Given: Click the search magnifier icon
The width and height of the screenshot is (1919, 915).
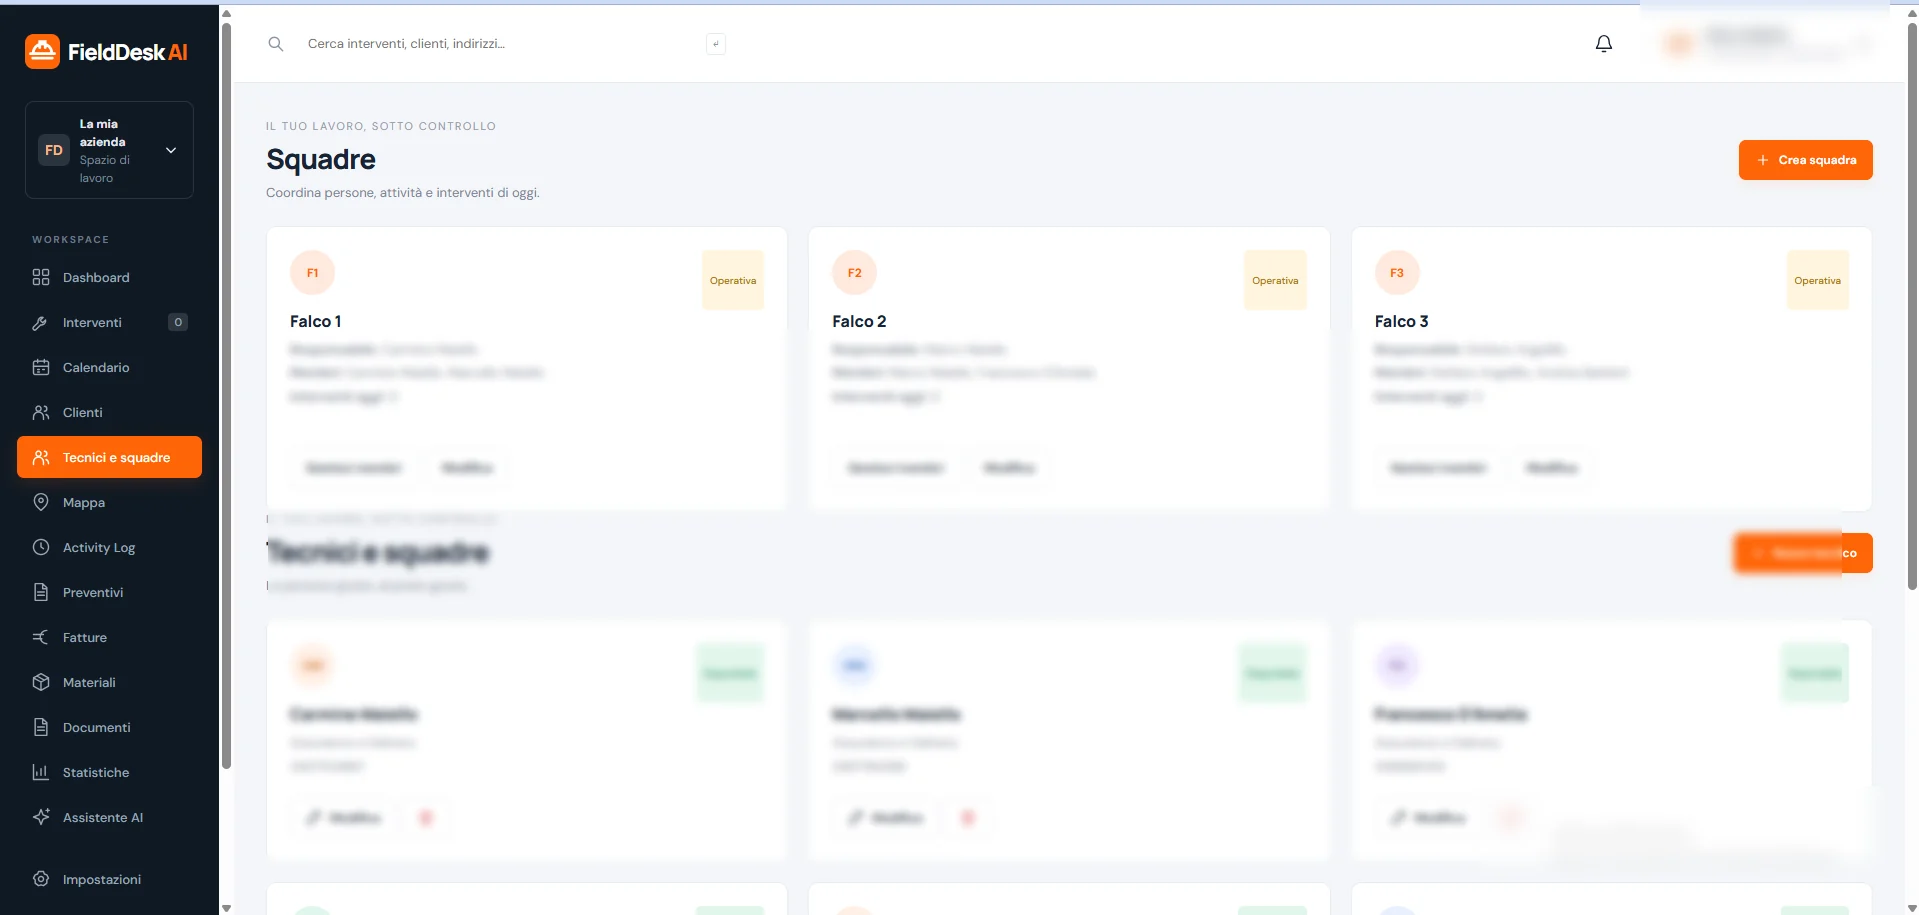Looking at the screenshot, I should [x=276, y=44].
